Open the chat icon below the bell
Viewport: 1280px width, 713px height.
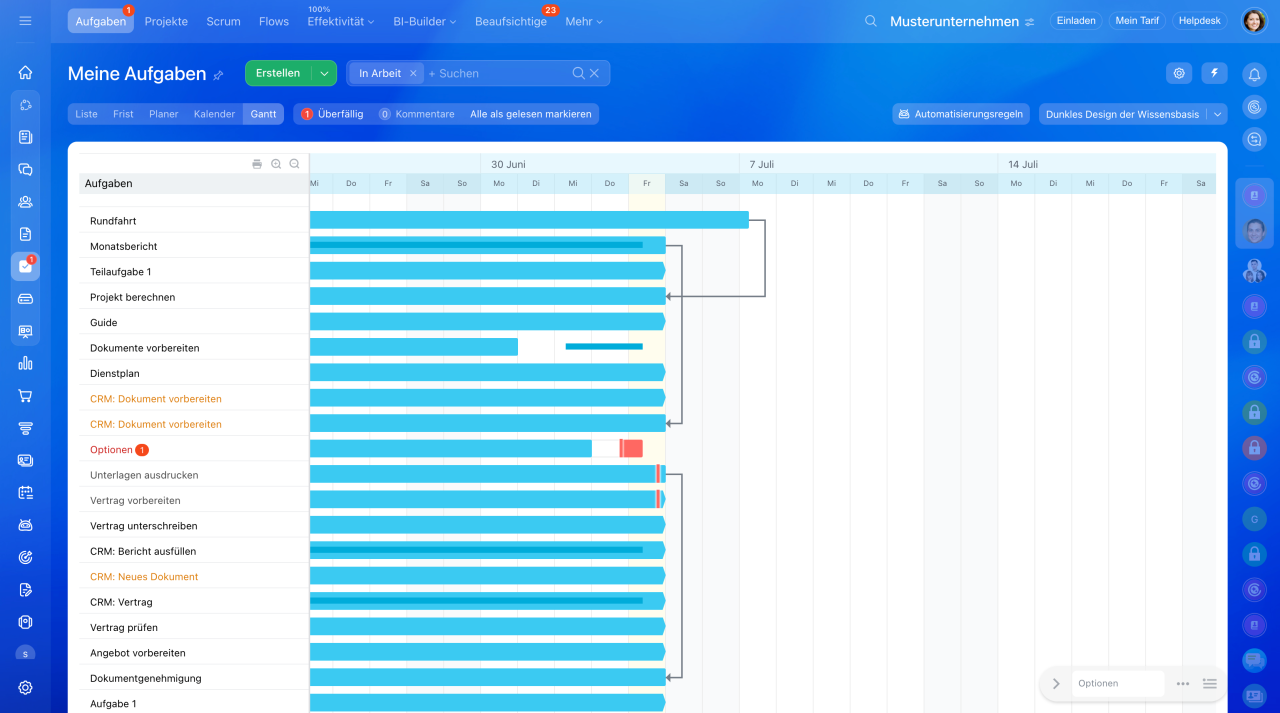[x=1254, y=139]
